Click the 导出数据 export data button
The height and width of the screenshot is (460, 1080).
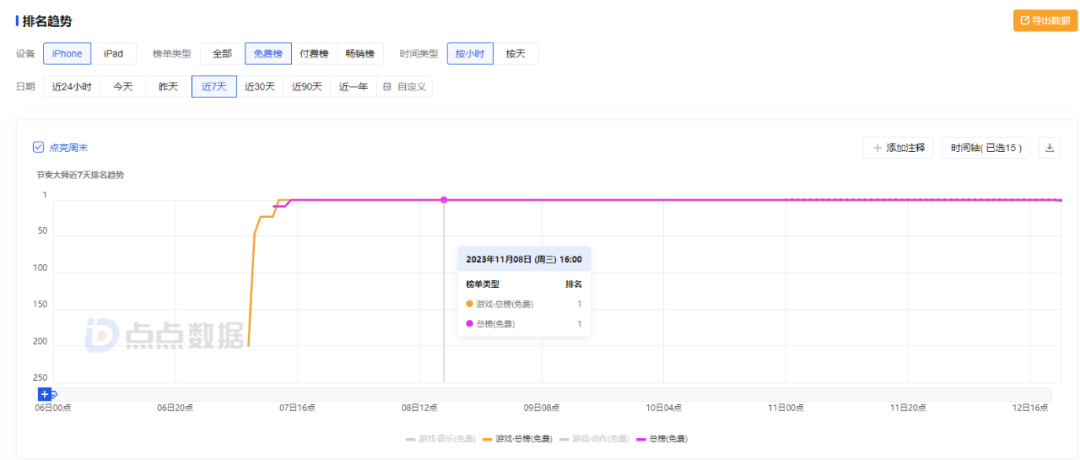pyautogui.click(x=1045, y=21)
